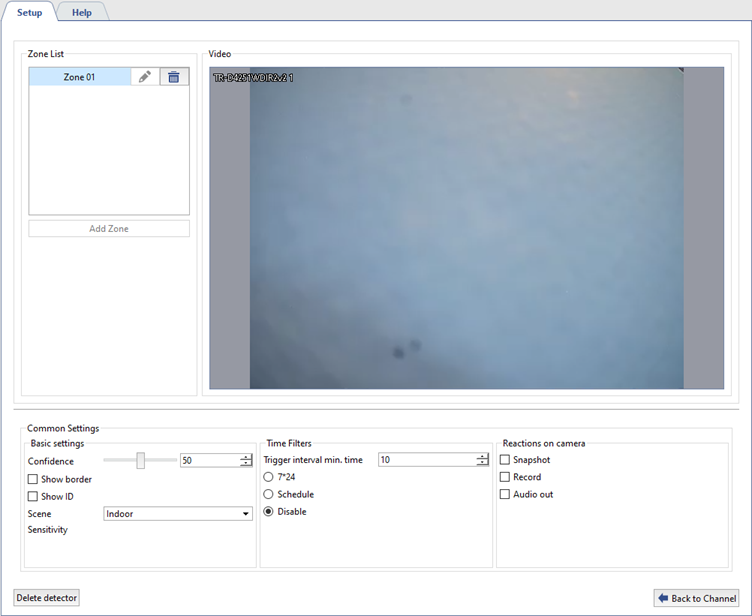Increase Confidence with the up spinner arrow
This screenshot has width=752, height=616.
point(246,457)
